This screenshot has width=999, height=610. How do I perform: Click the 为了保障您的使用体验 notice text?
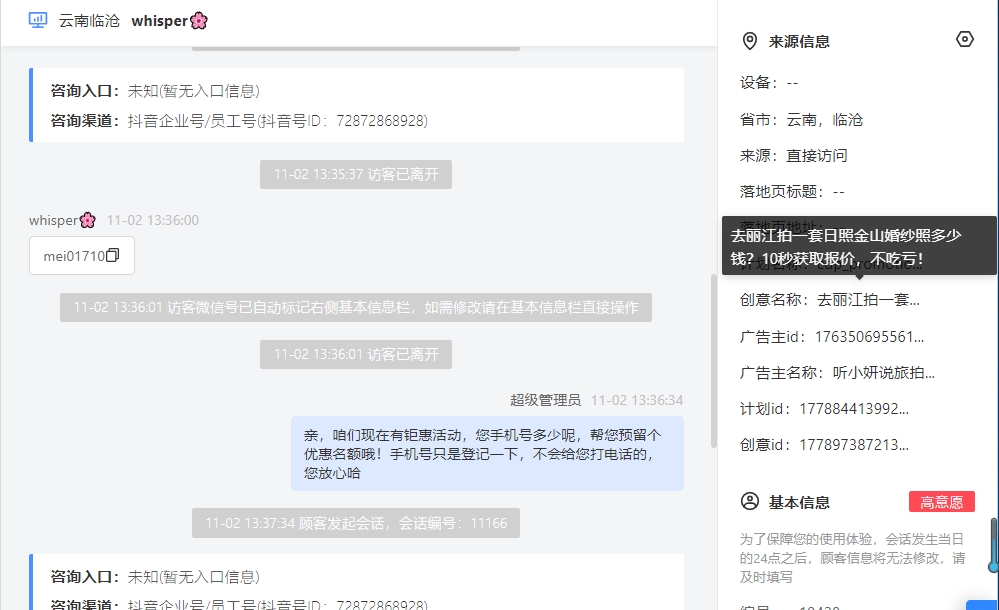(852, 558)
